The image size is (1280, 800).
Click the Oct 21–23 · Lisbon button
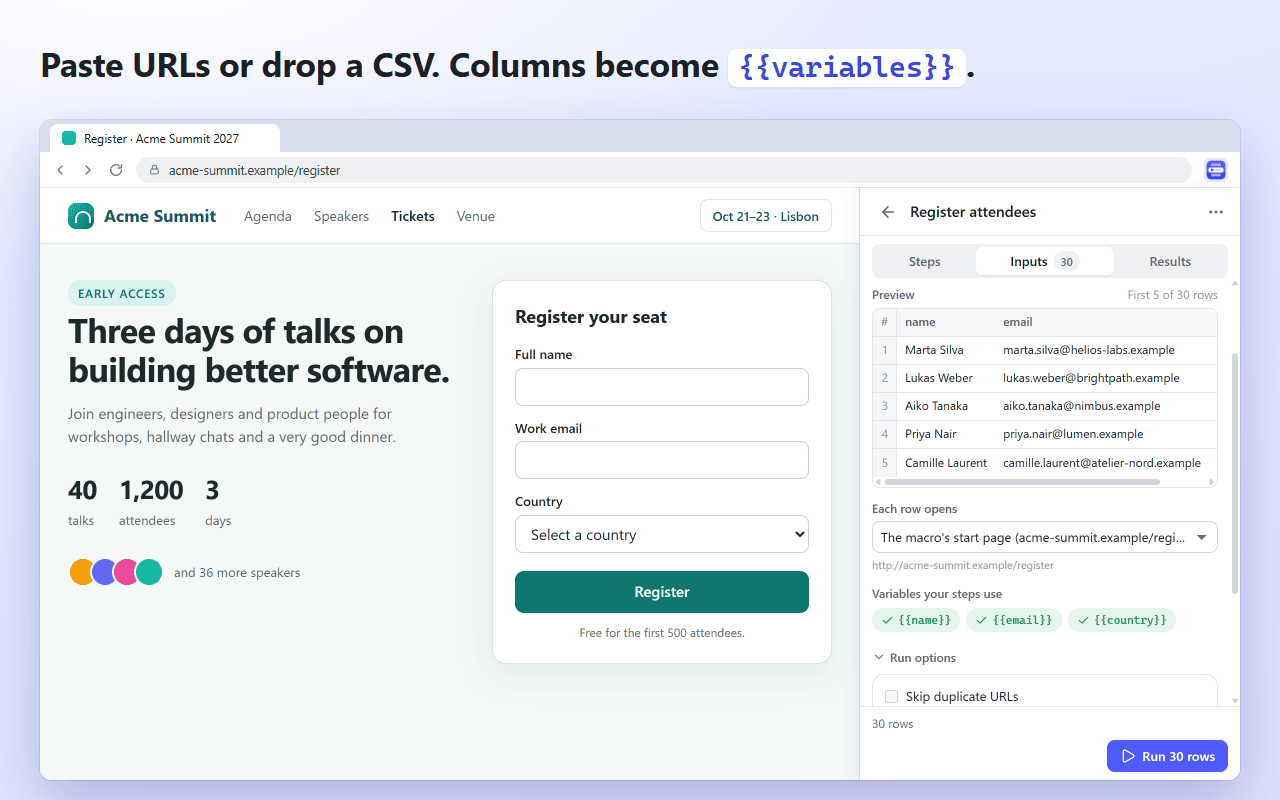tap(766, 216)
